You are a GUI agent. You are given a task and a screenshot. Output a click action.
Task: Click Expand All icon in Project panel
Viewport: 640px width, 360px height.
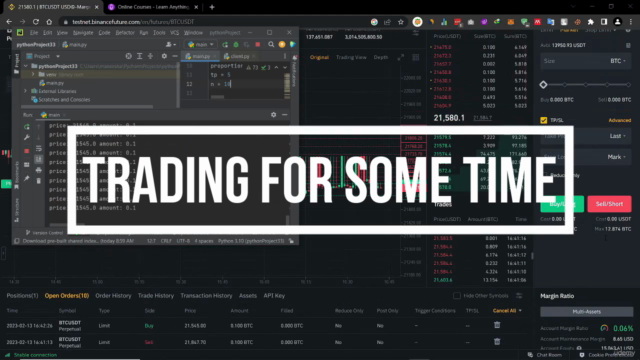pyautogui.click(x=140, y=56)
